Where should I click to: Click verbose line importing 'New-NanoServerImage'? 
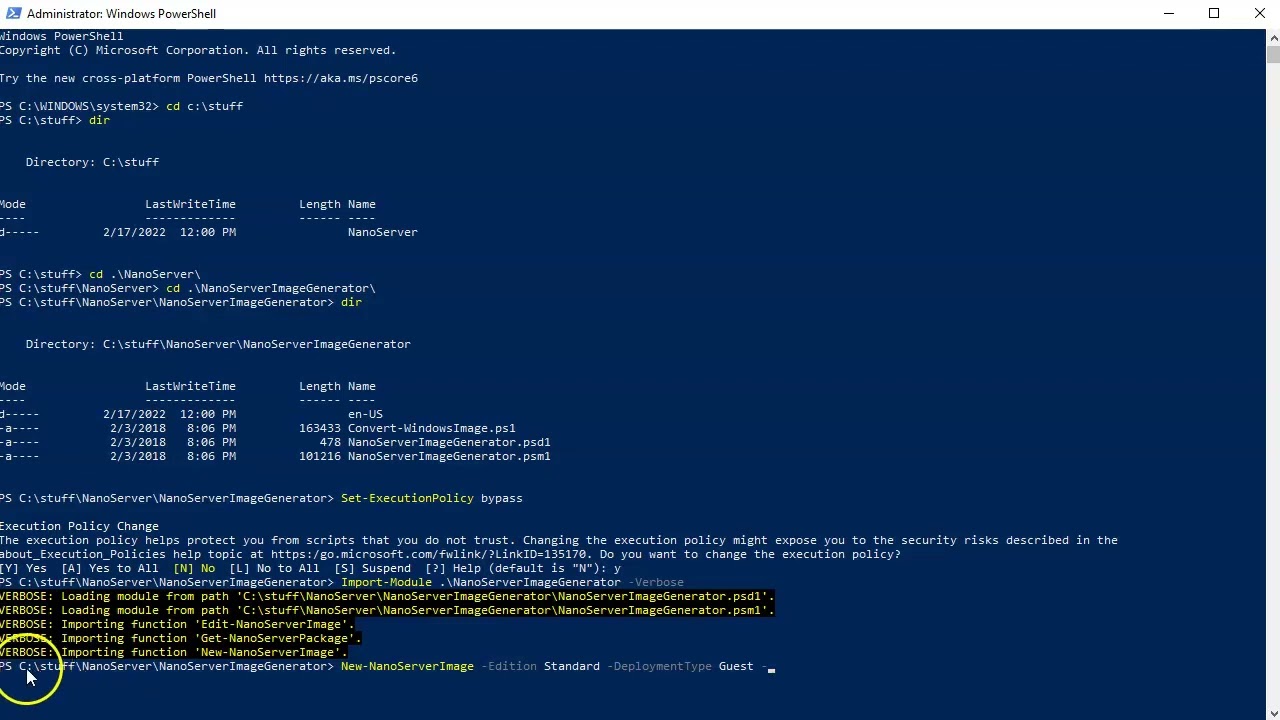(174, 652)
